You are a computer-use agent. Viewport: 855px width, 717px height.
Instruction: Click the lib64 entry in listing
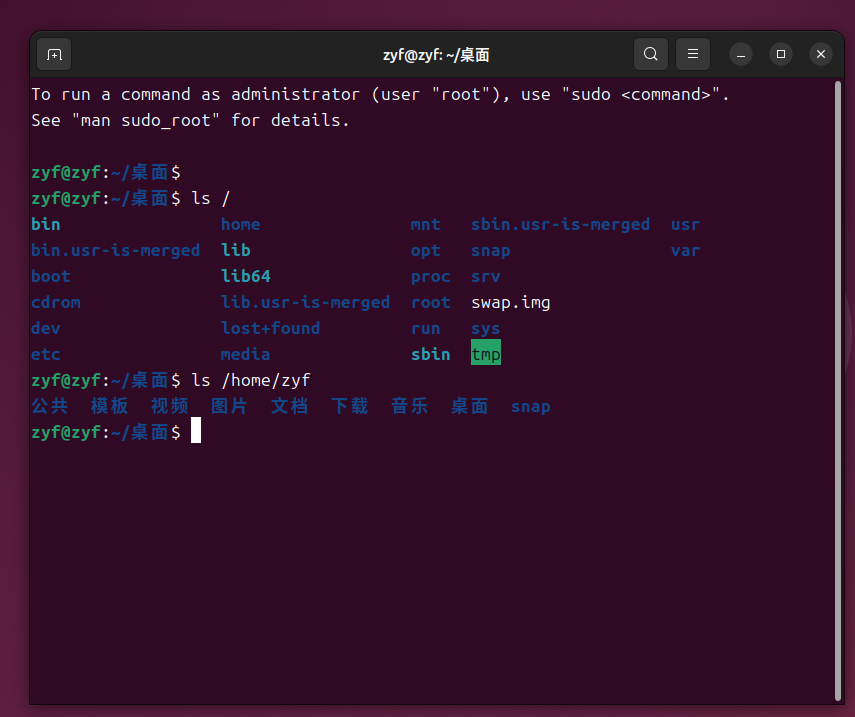tap(245, 276)
